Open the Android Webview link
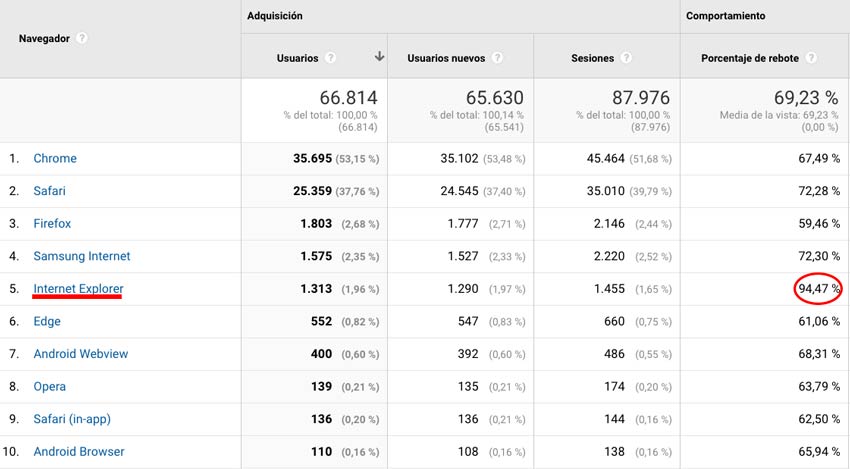This screenshot has width=850, height=469. tap(81, 354)
